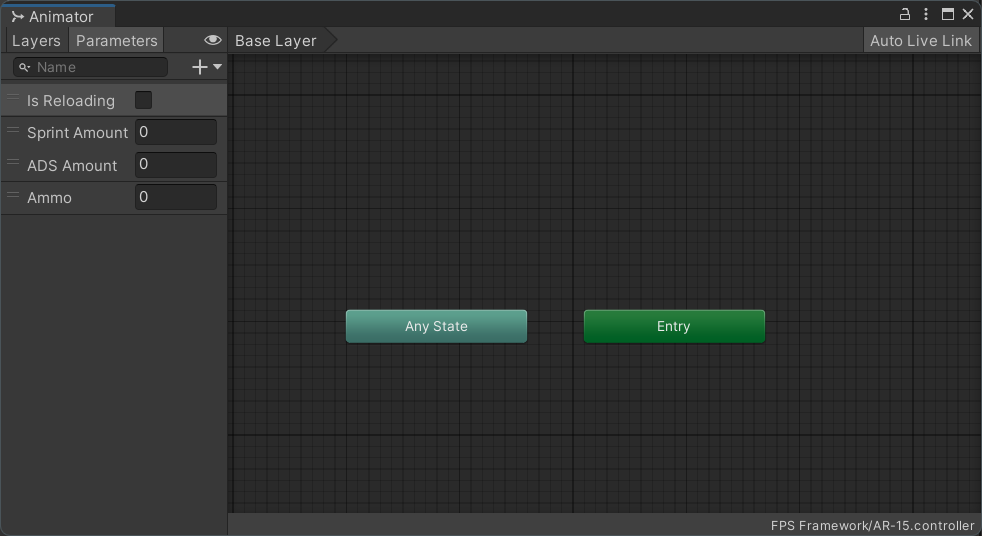
Task: Enable Auto Live Link
Action: point(920,41)
